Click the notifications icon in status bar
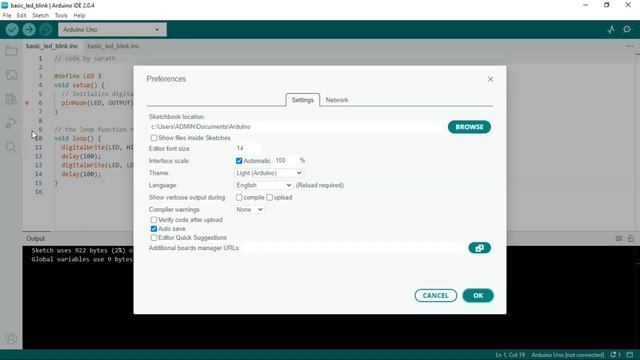The width and height of the screenshot is (640, 360). point(615,355)
